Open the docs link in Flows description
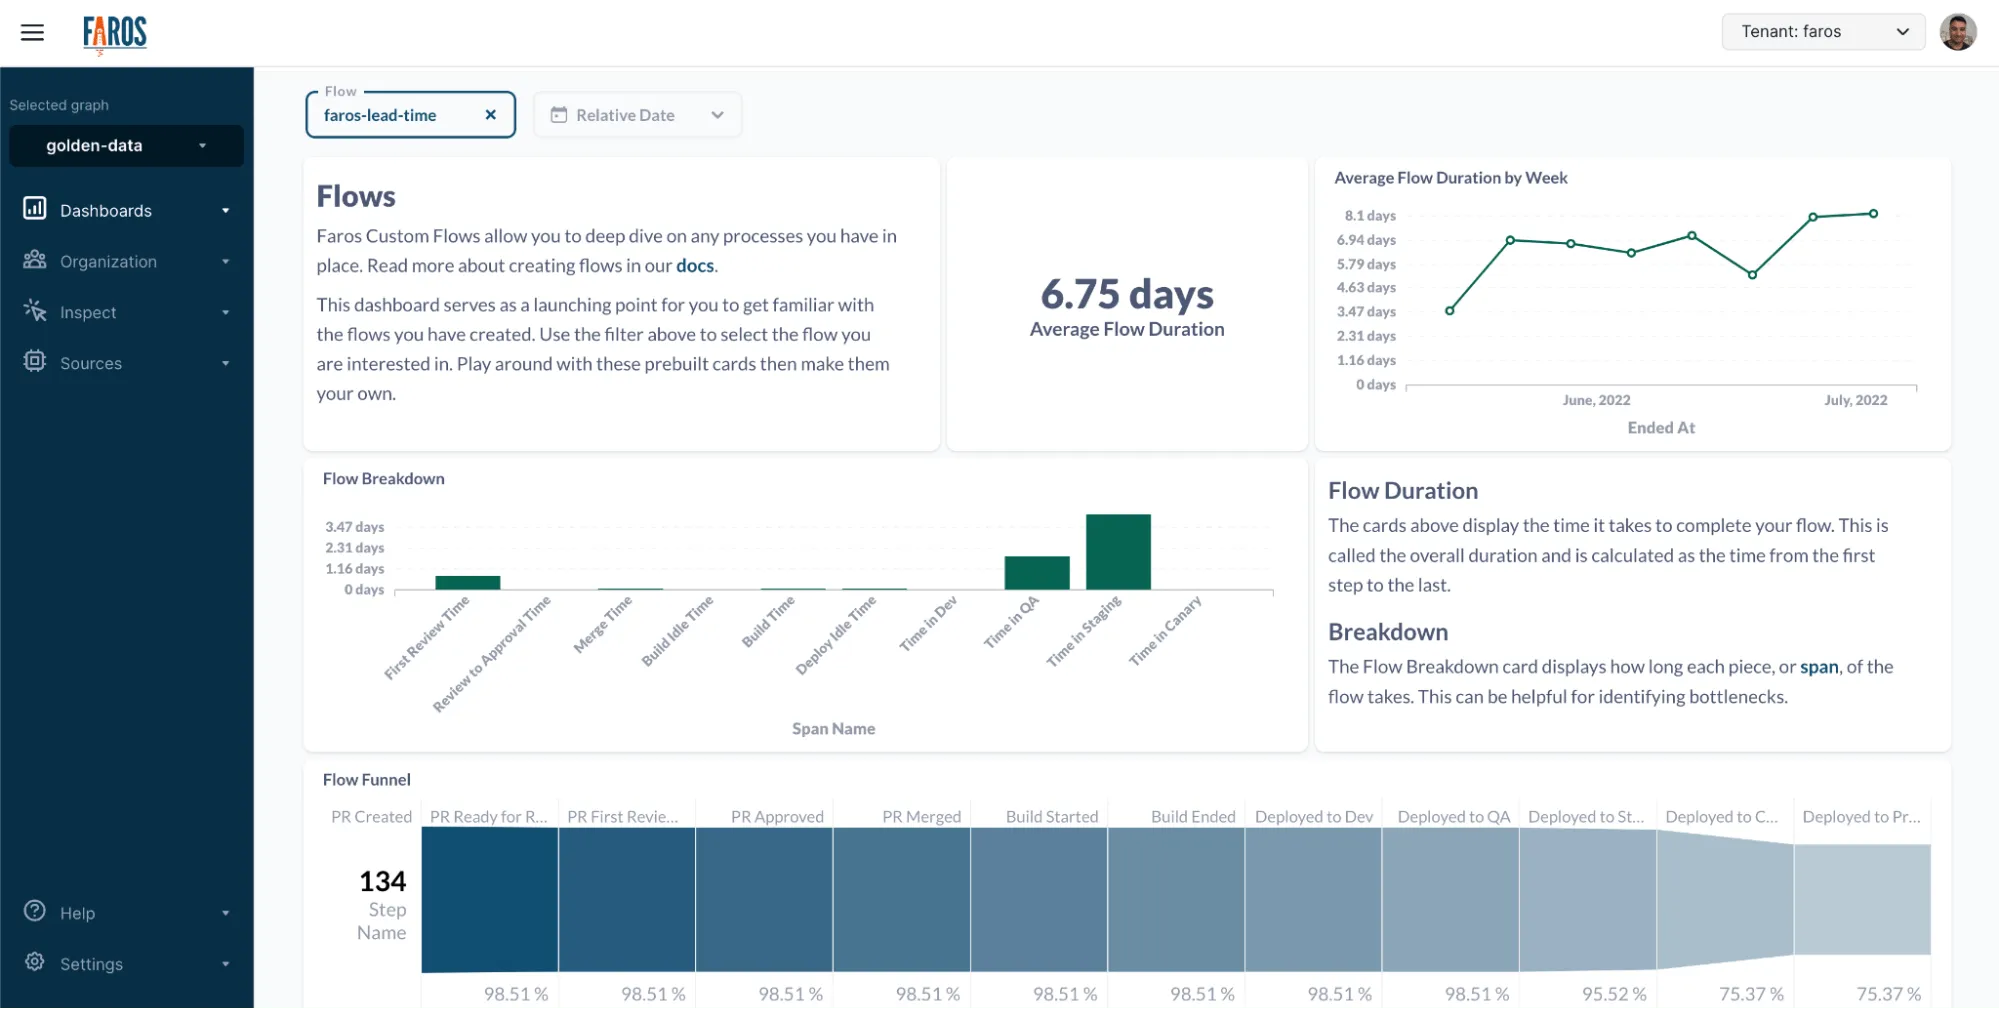This screenshot has height=1009, width=1999. [x=695, y=265]
